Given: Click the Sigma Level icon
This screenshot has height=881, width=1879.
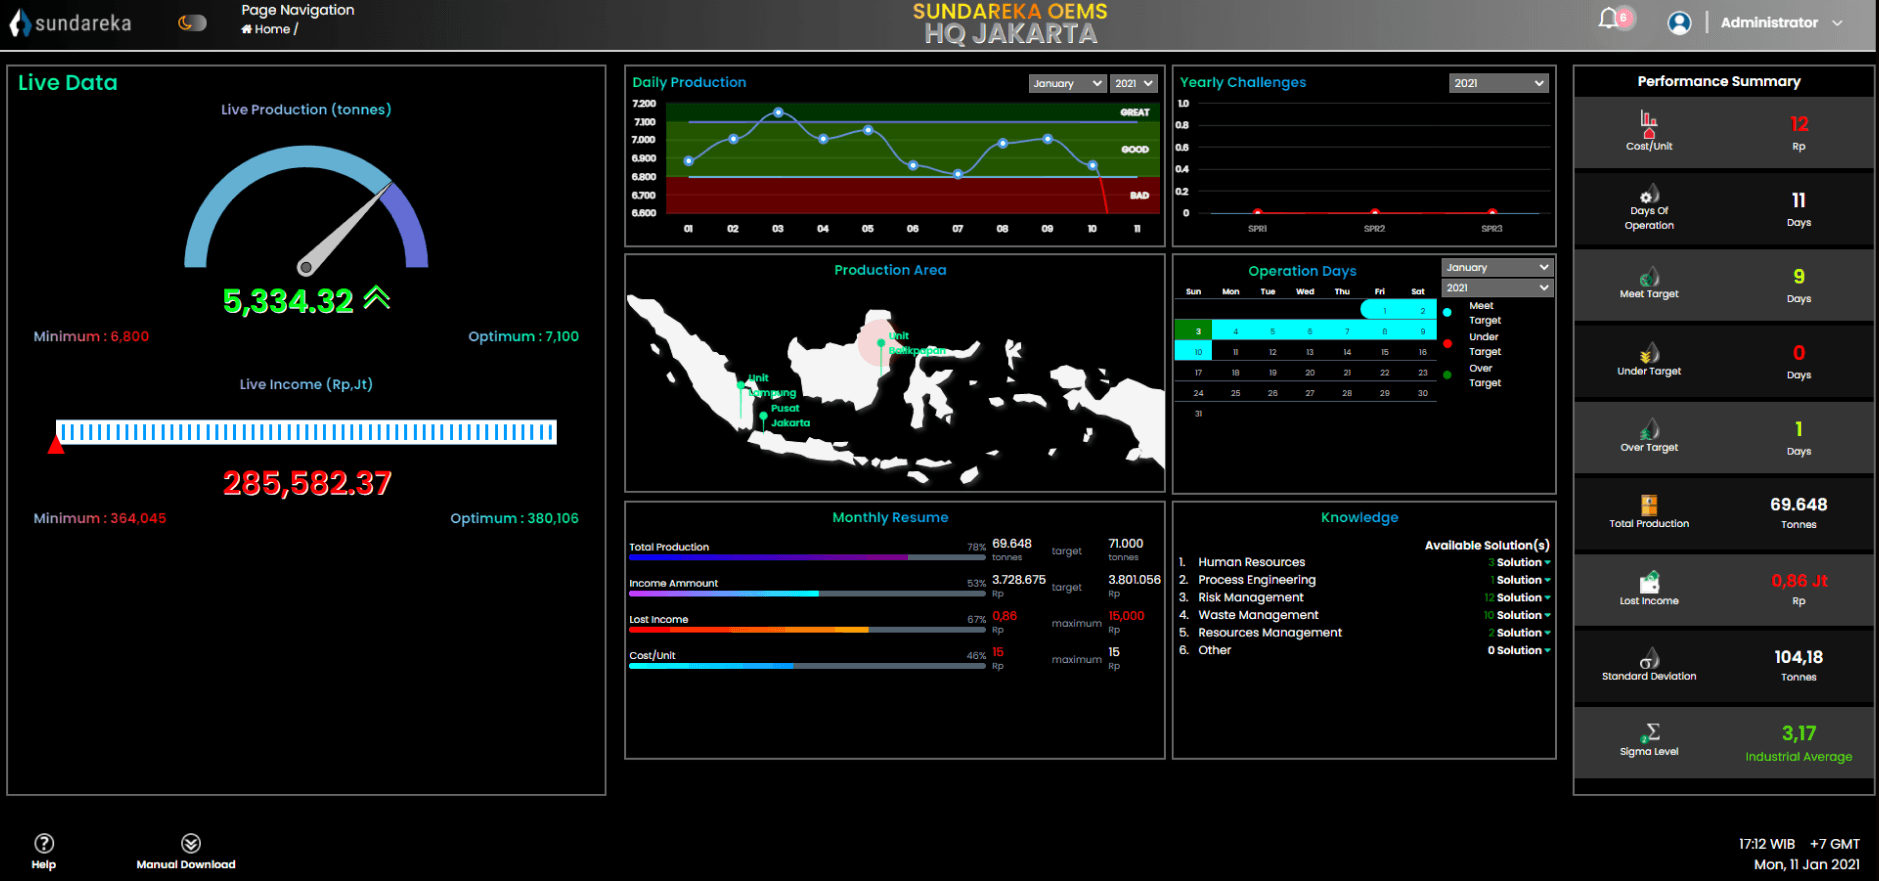Looking at the screenshot, I should pos(1649,733).
